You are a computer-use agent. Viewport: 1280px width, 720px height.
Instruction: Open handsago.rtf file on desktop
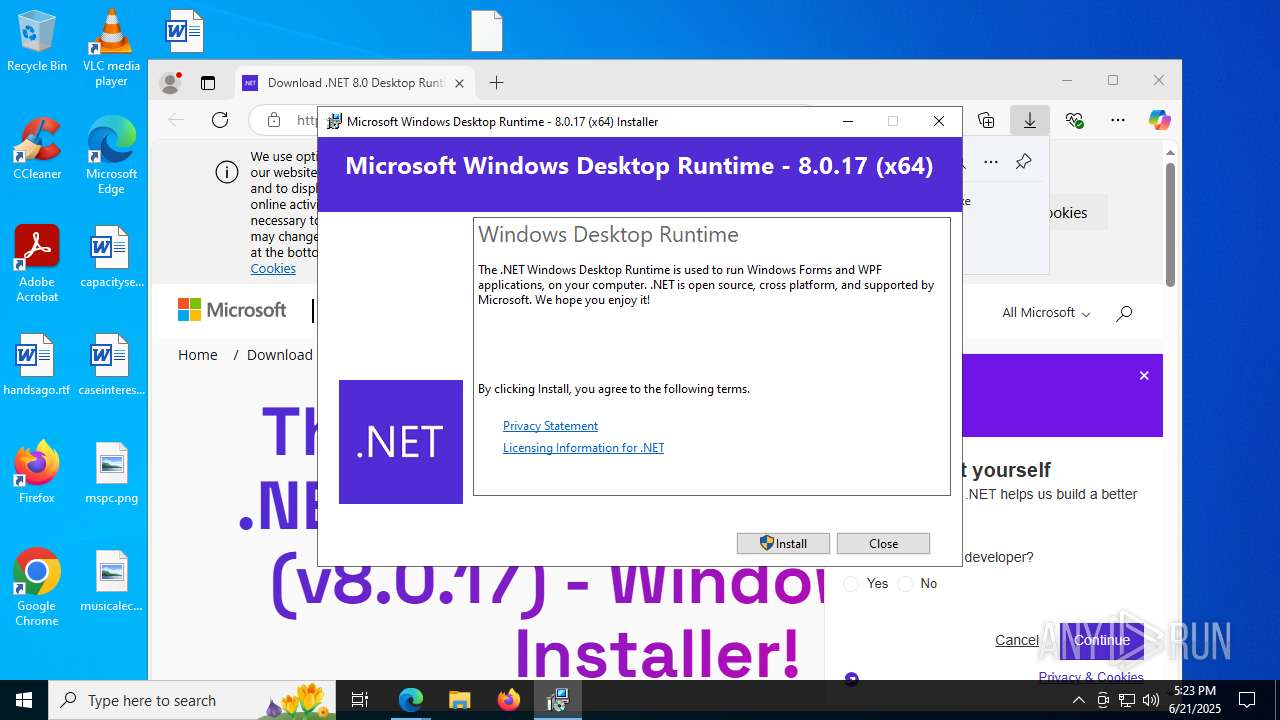(37, 364)
